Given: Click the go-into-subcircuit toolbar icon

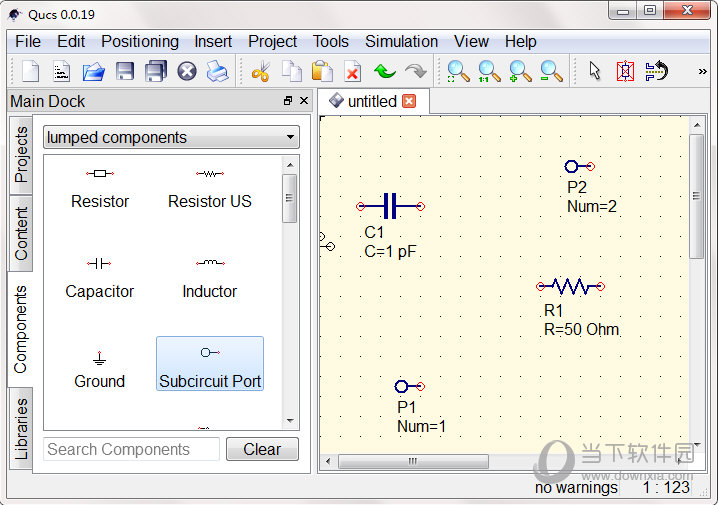Looking at the screenshot, I should click(x=656, y=71).
